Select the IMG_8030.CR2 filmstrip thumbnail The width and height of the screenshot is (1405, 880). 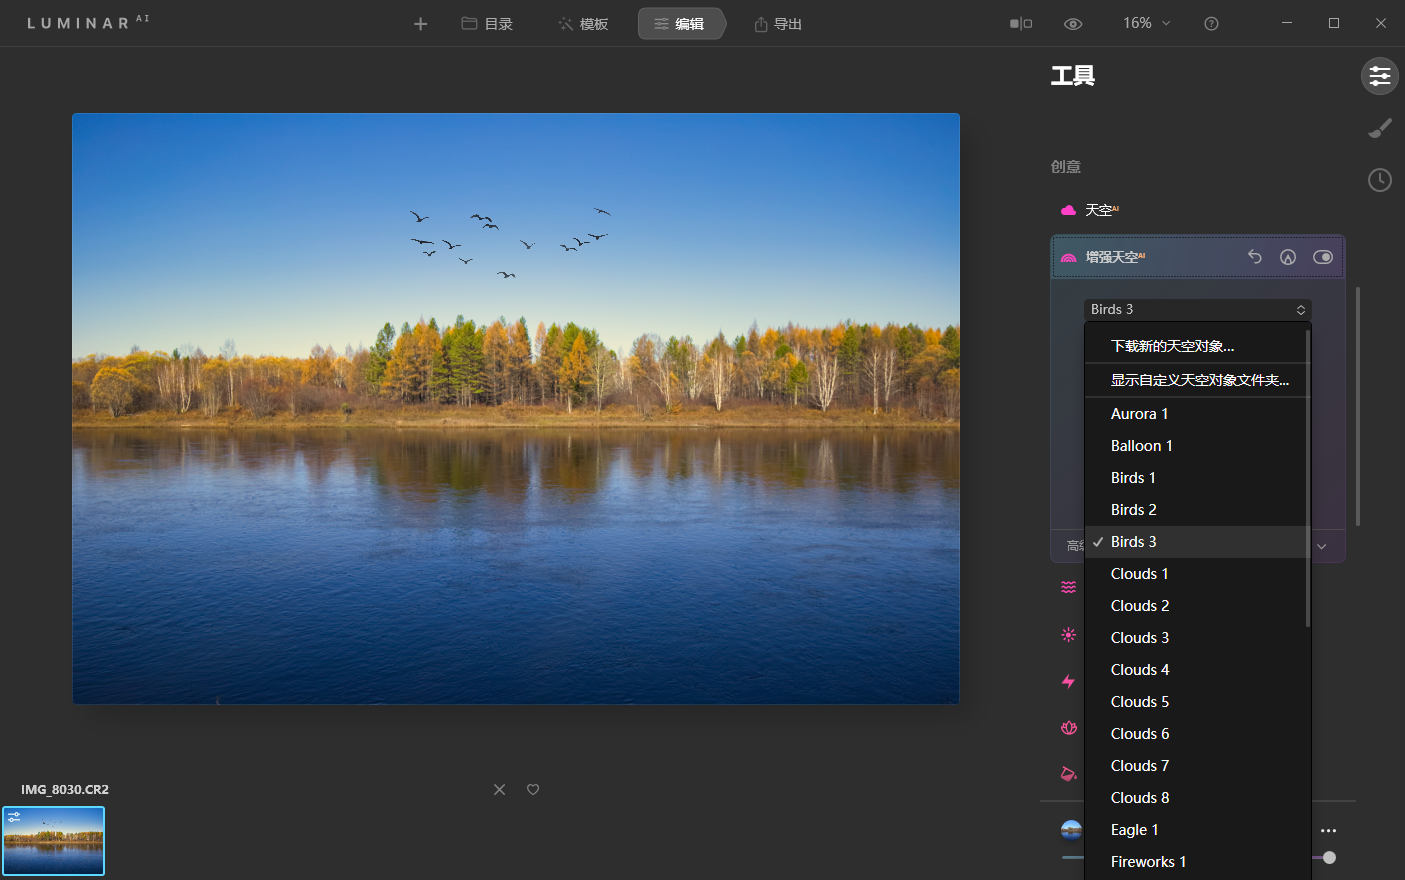tap(54, 840)
